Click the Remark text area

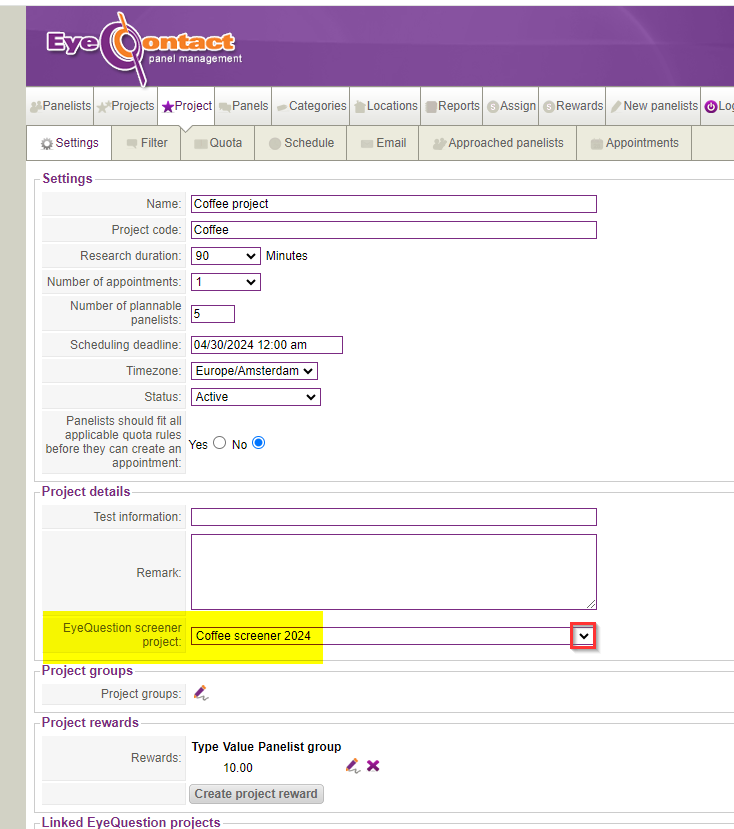[393, 572]
